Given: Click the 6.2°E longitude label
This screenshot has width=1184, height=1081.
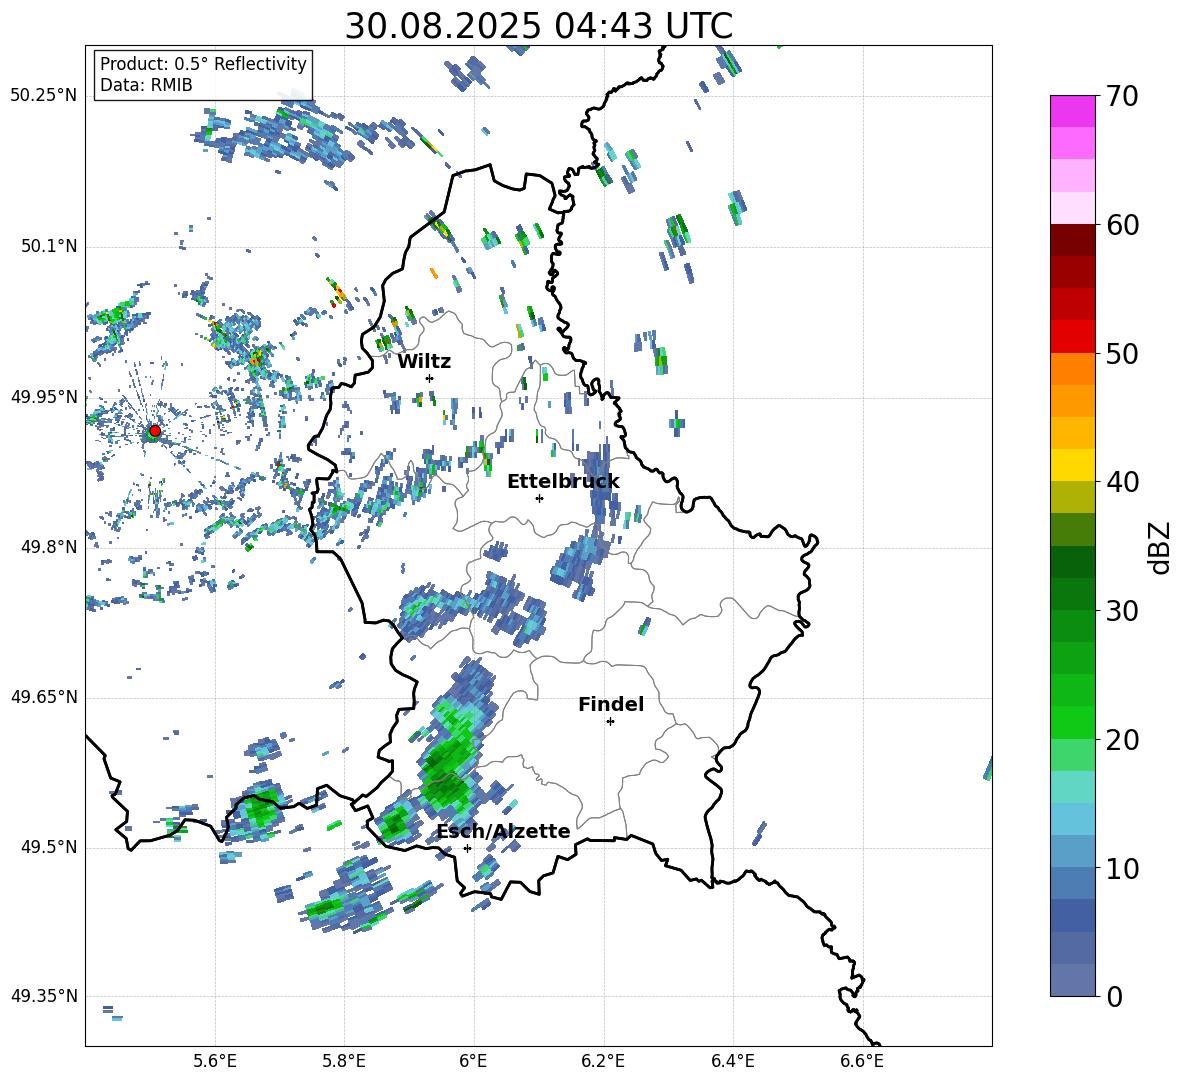Looking at the screenshot, I should pos(603,1061).
